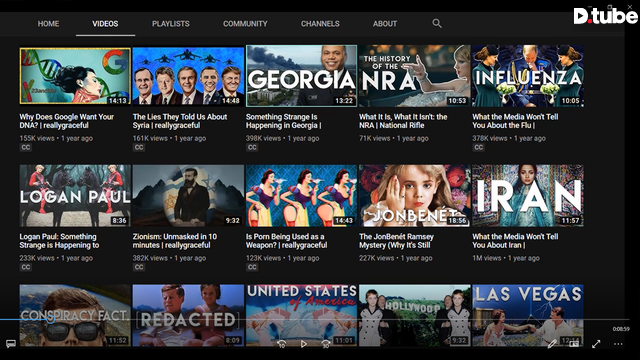Skip forward 30 seconds
Image resolution: width=640 pixels, height=360 pixels.
pyautogui.click(x=325, y=344)
